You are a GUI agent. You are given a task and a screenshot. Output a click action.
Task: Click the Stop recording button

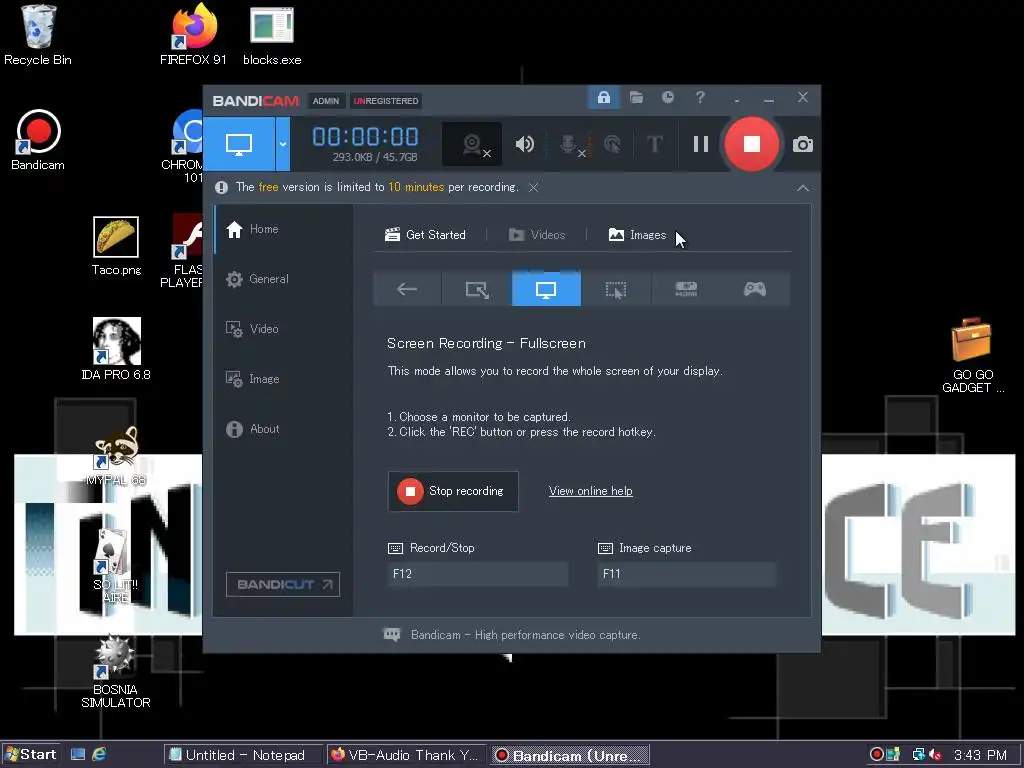pos(453,491)
